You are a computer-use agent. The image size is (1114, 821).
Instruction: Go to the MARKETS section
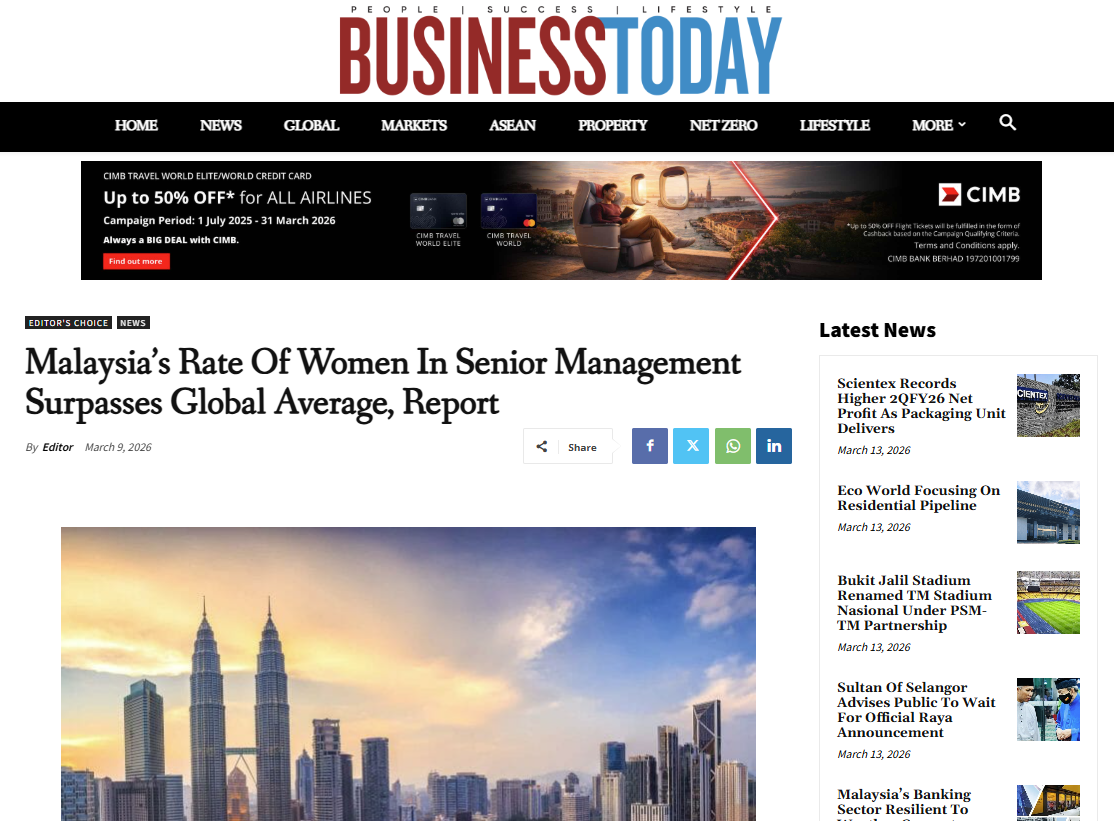coord(414,125)
